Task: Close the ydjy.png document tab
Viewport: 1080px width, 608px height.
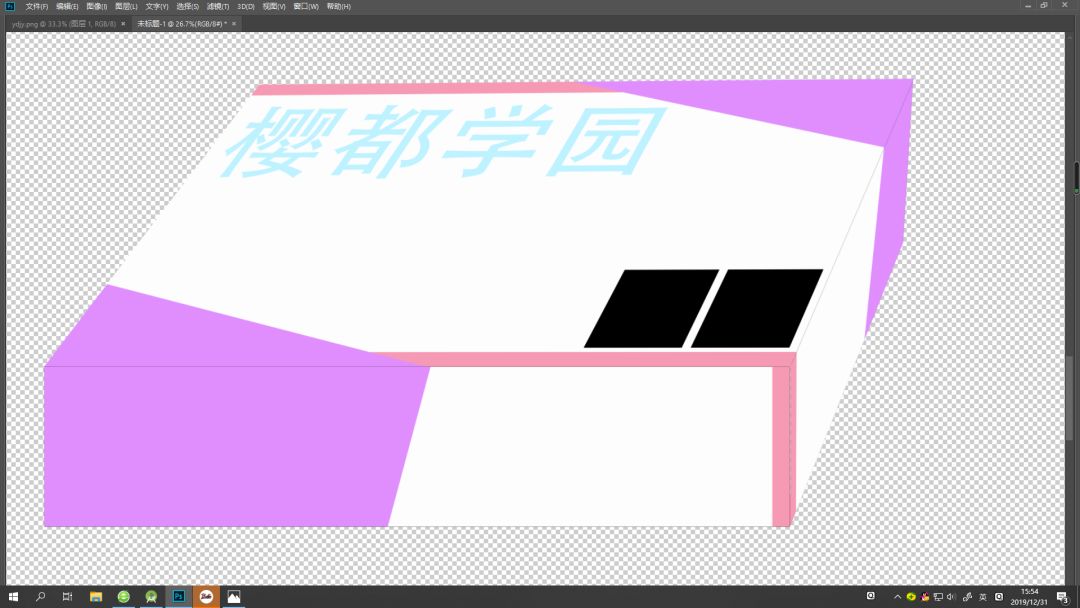Action: pyautogui.click(x=123, y=23)
